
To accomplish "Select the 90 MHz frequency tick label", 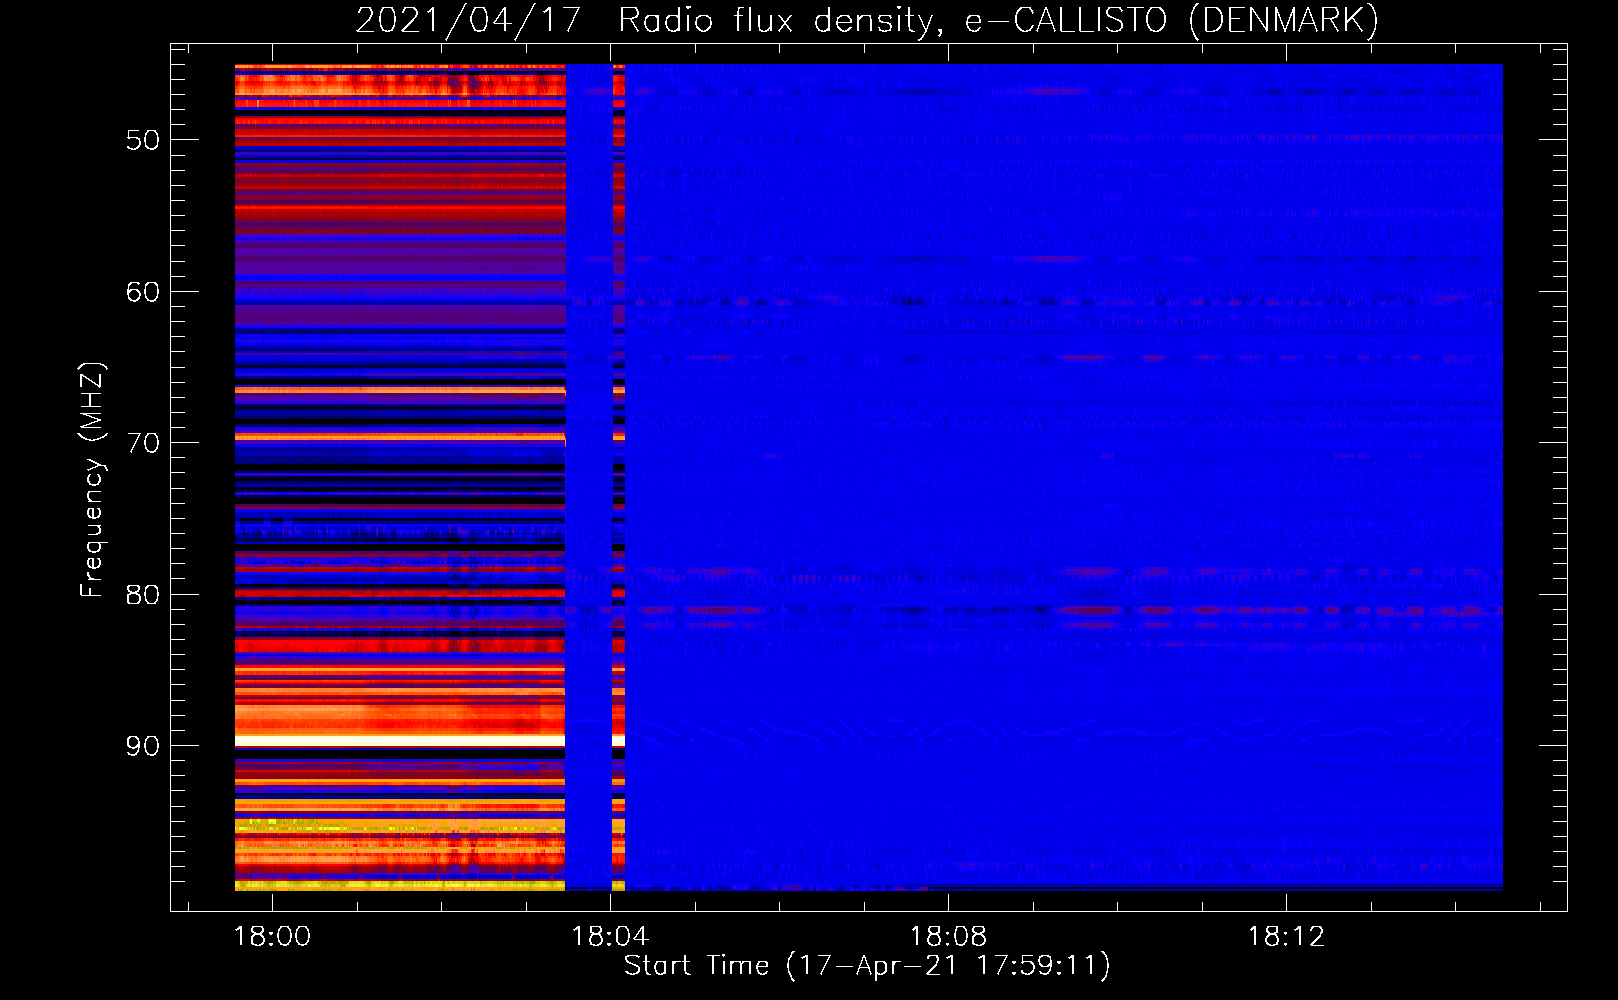I will (143, 746).
